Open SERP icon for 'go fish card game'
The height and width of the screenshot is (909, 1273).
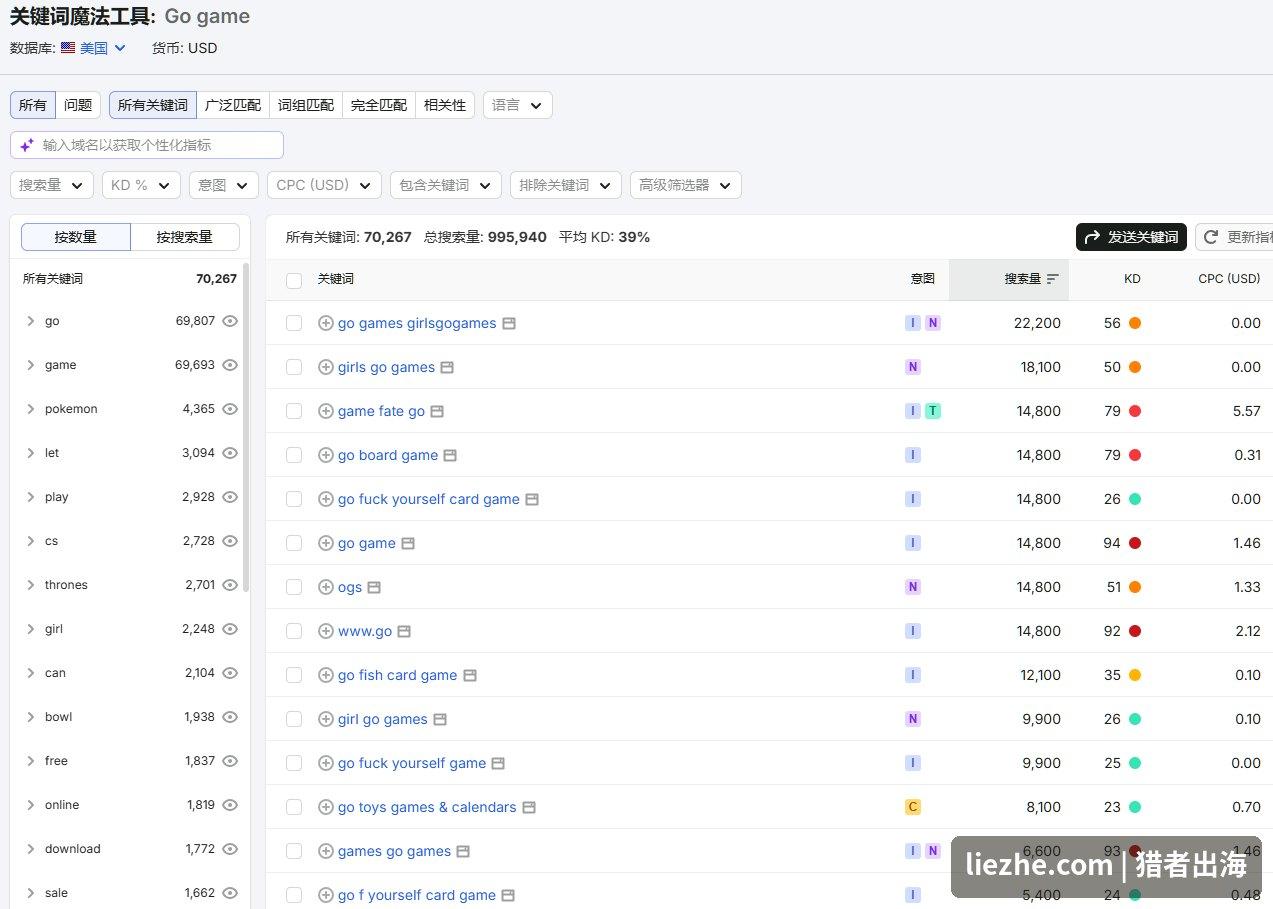tap(470, 675)
